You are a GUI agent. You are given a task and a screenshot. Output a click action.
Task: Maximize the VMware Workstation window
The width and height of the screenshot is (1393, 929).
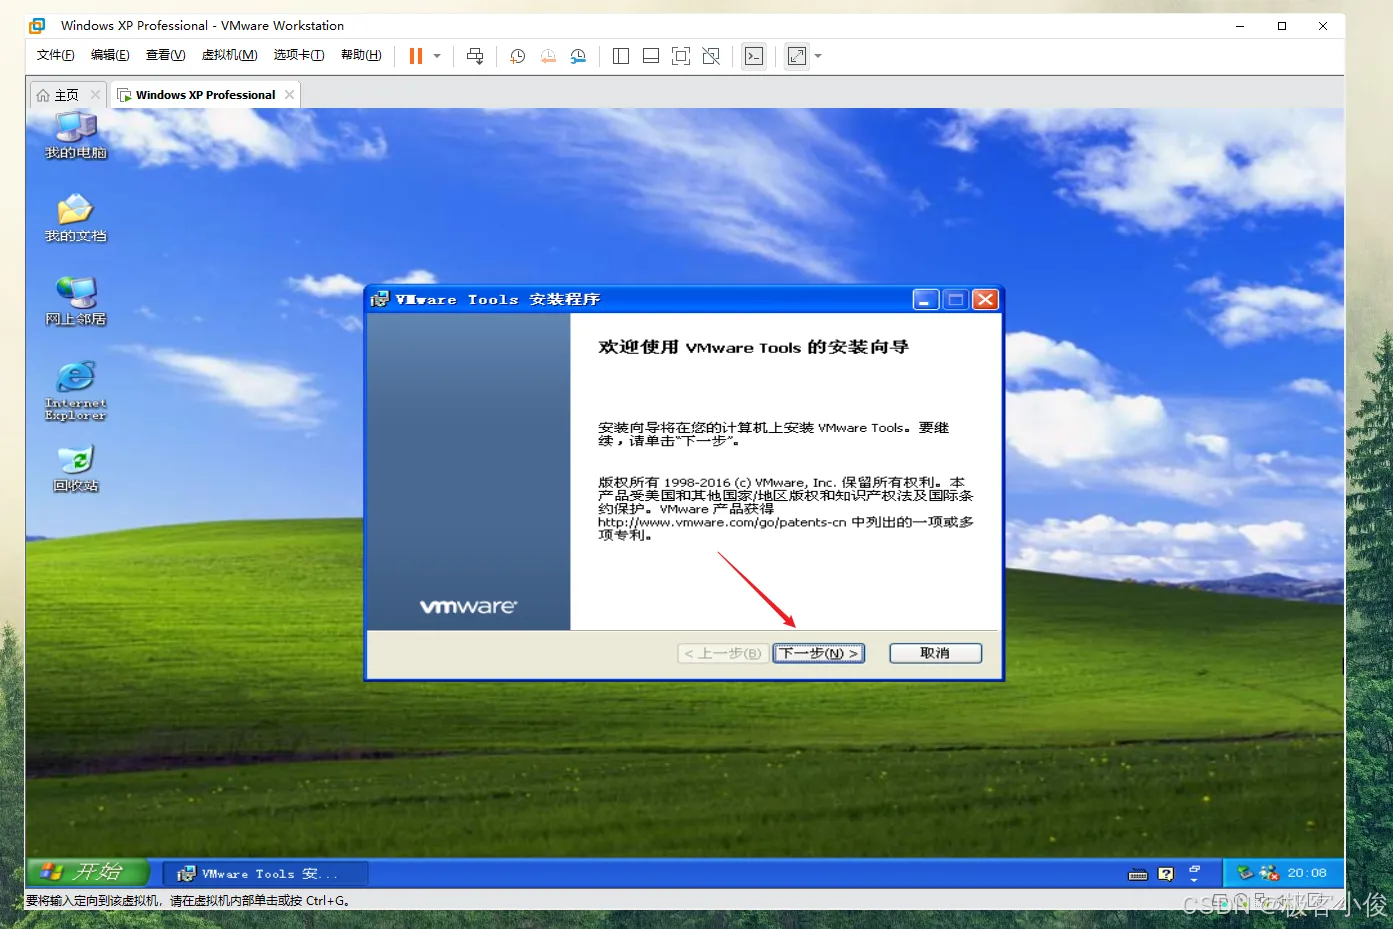[x=1282, y=26]
